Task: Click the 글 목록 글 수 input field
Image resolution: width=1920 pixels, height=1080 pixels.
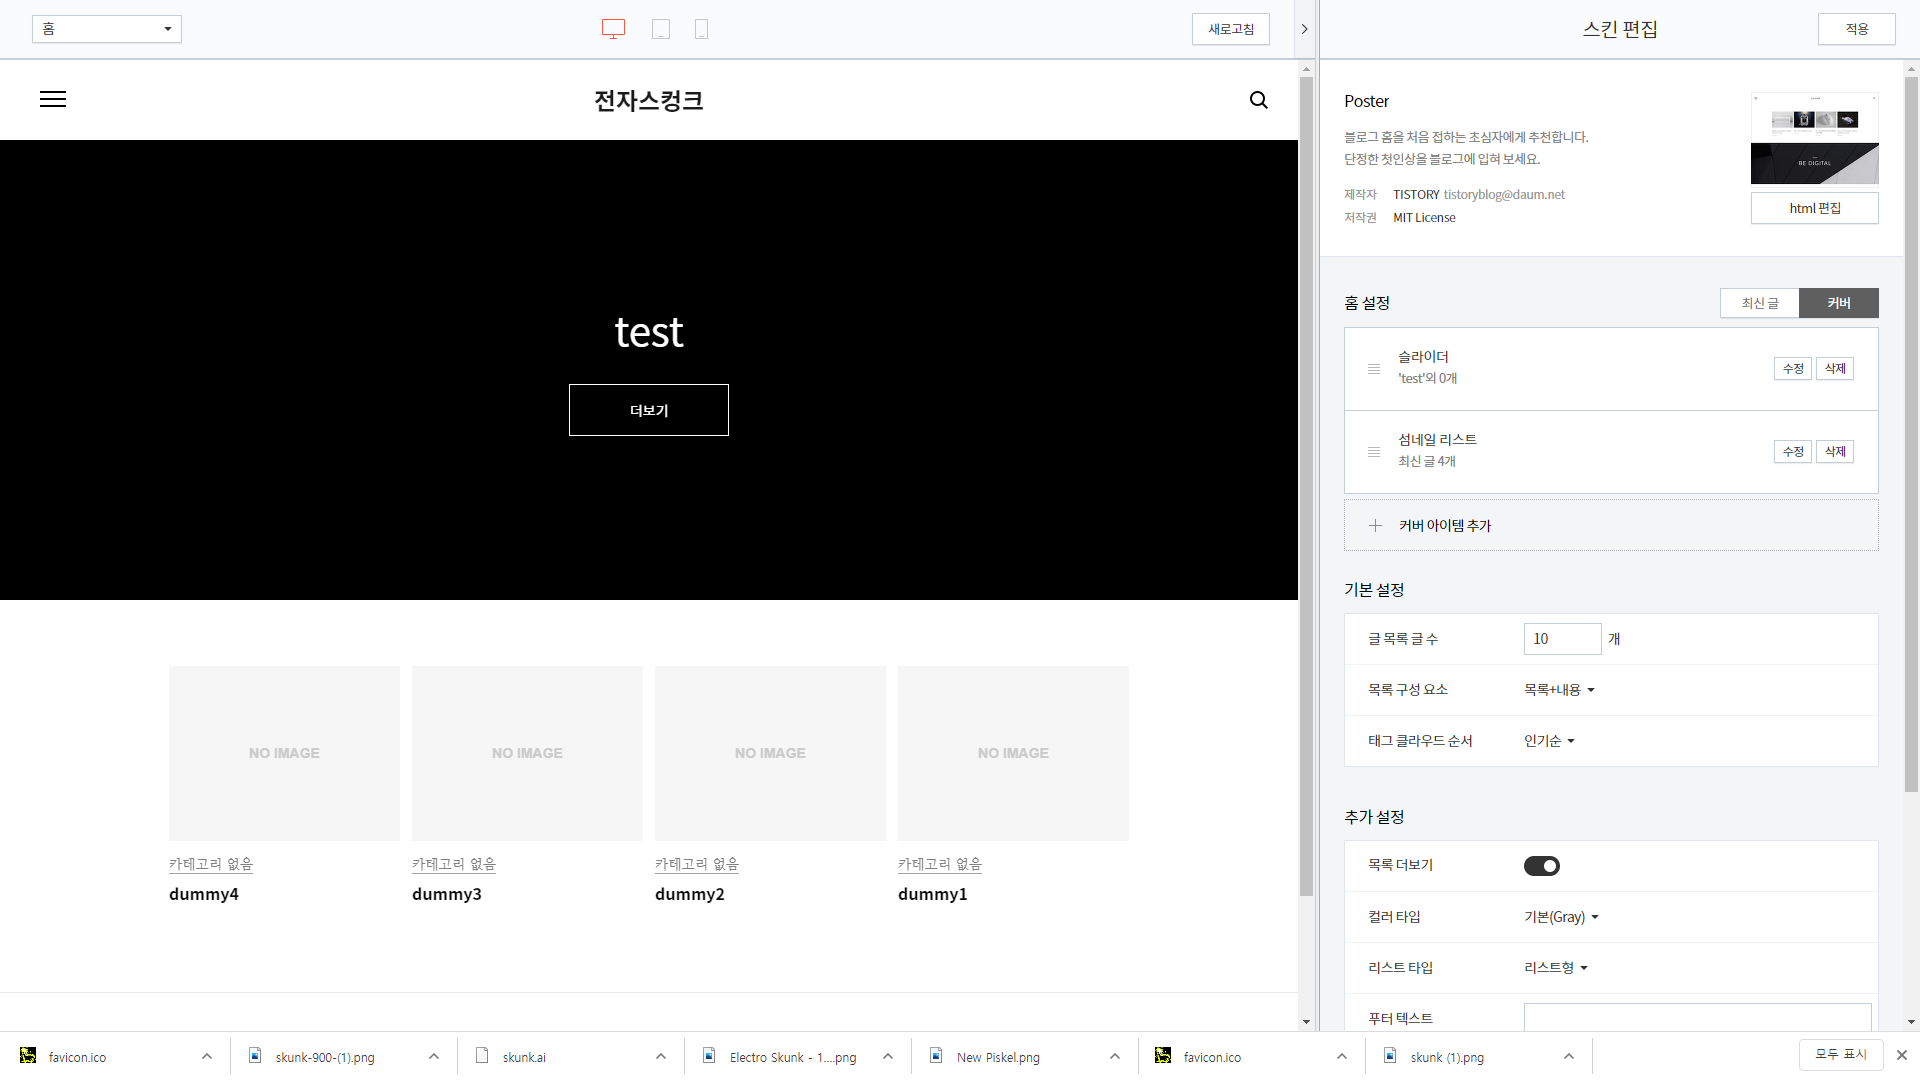Action: (x=1561, y=639)
